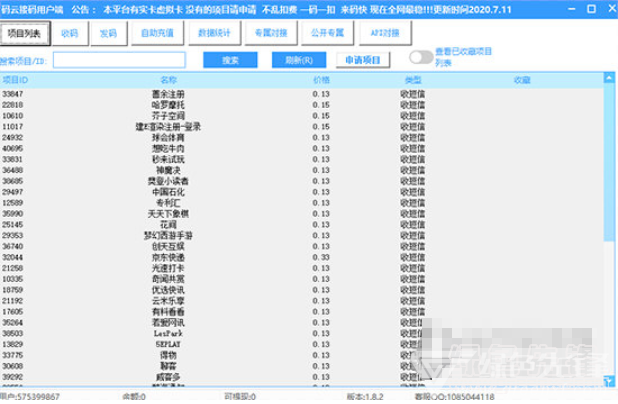Viewport: 618px width, 404px height.
Task: Sort by the 项目ID column header
Action: tap(15, 80)
